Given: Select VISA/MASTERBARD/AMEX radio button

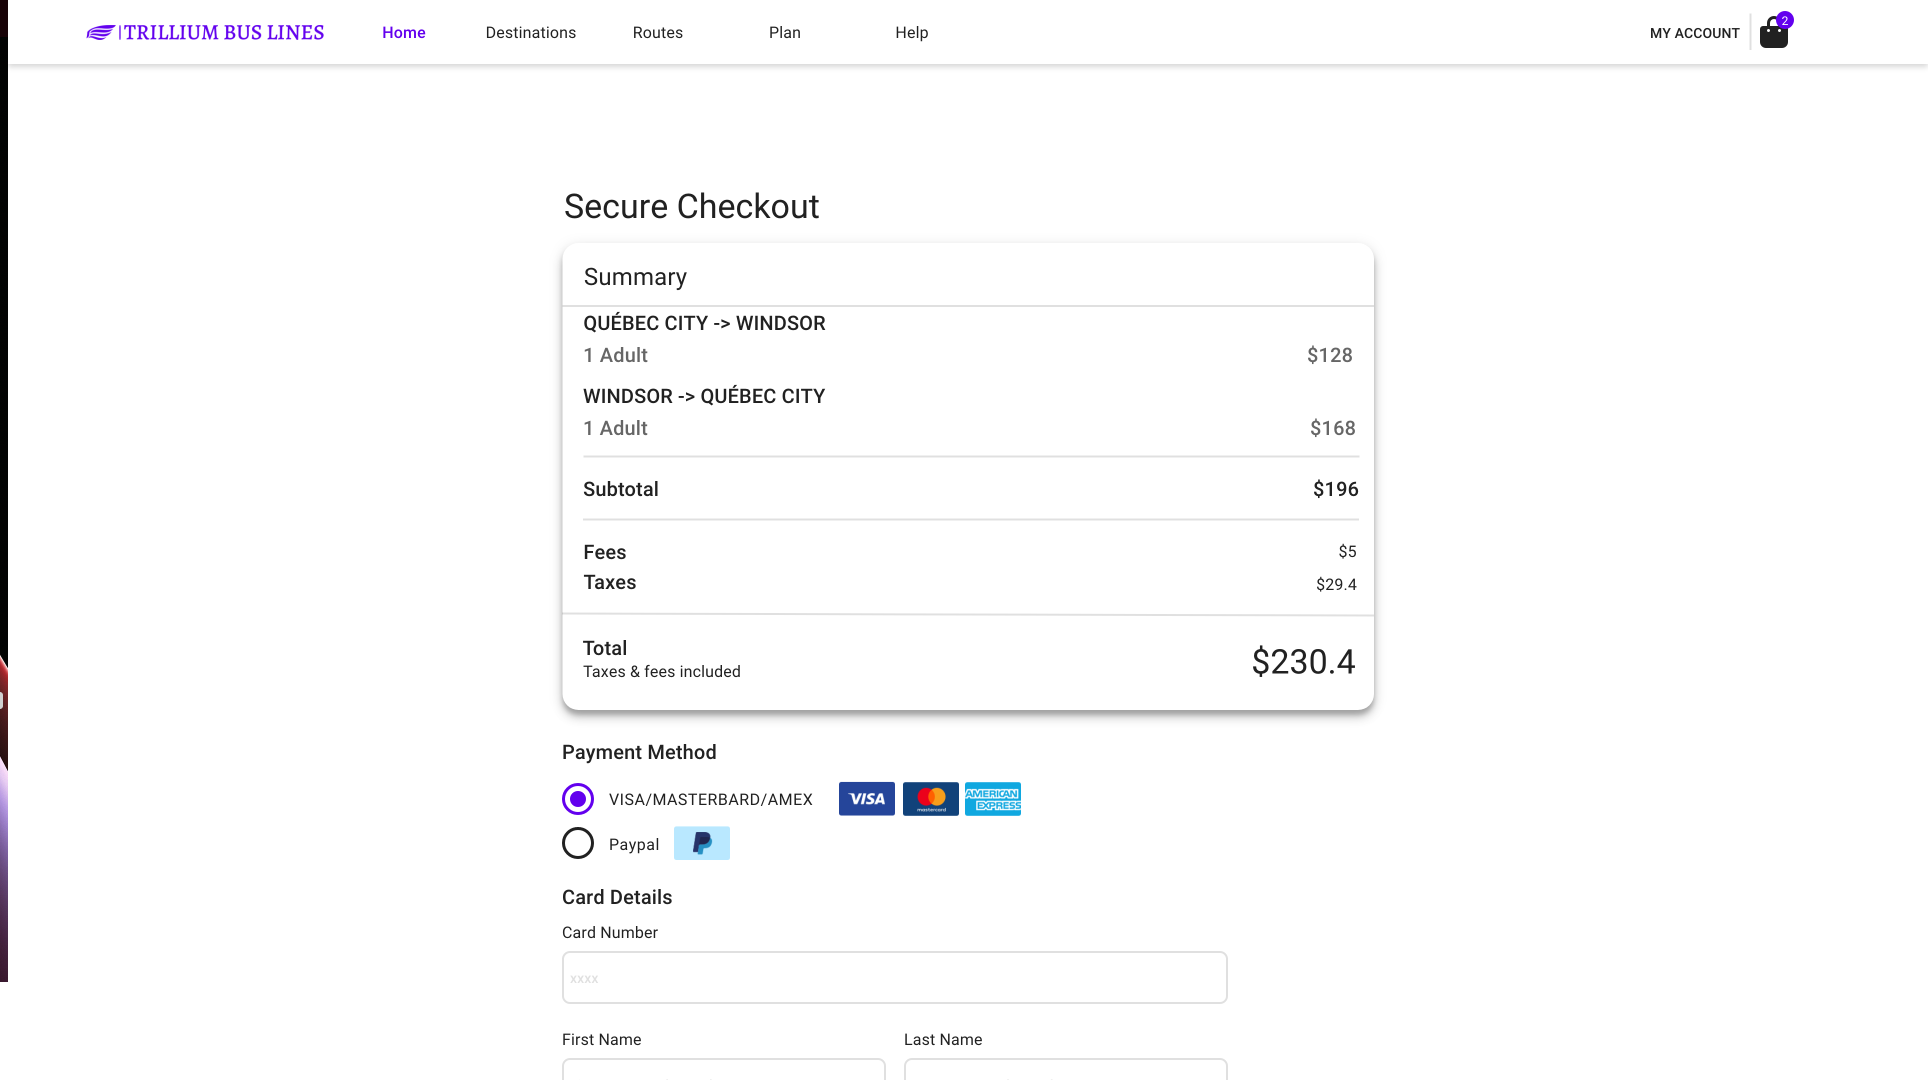Looking at the screenshot, I should 577,799.
